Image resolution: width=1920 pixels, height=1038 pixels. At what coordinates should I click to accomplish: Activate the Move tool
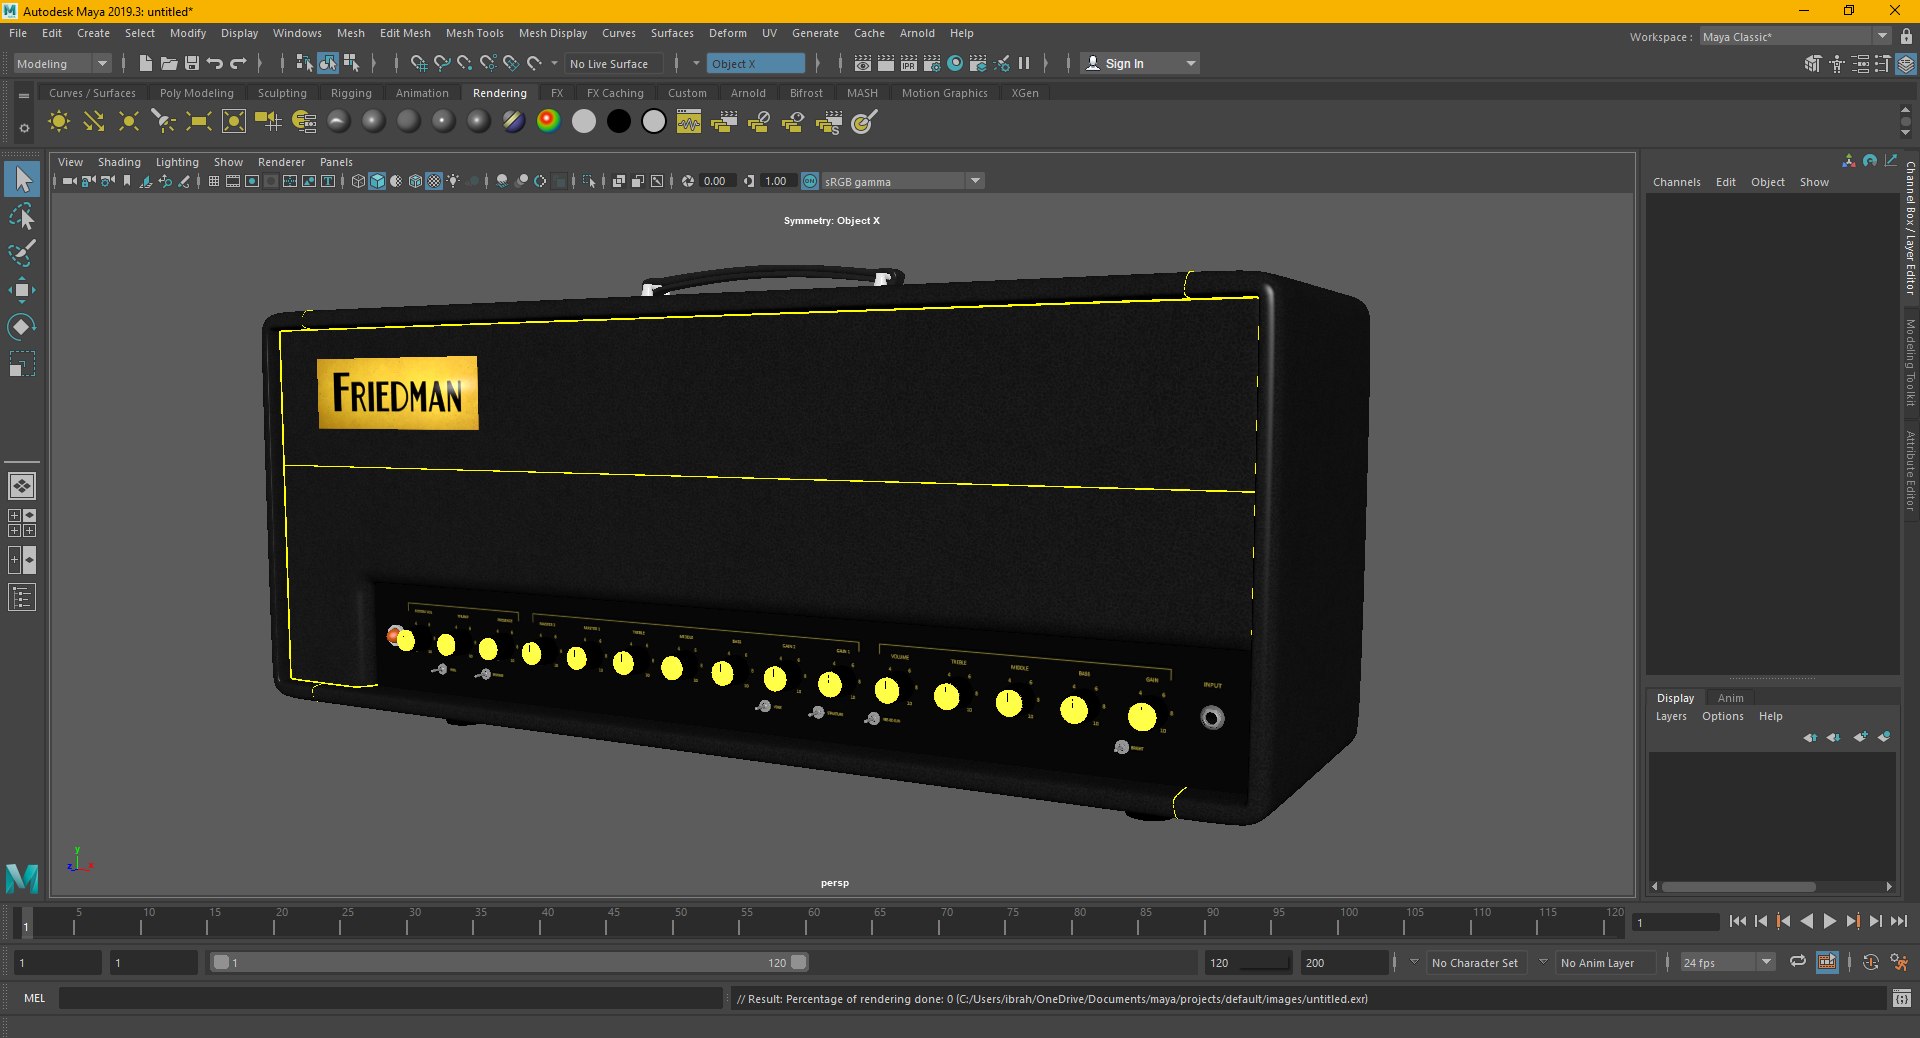click(22, 290)
